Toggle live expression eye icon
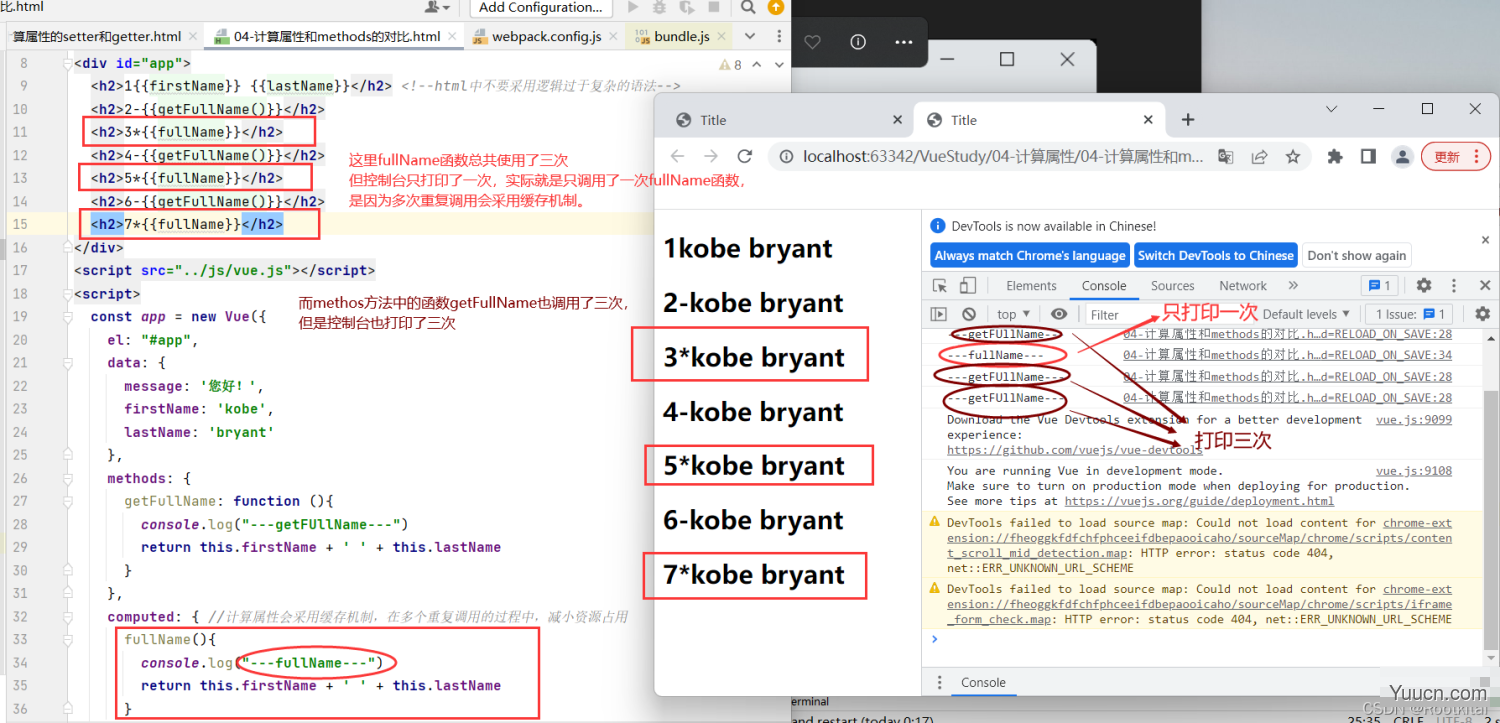 pos(1059,314)
